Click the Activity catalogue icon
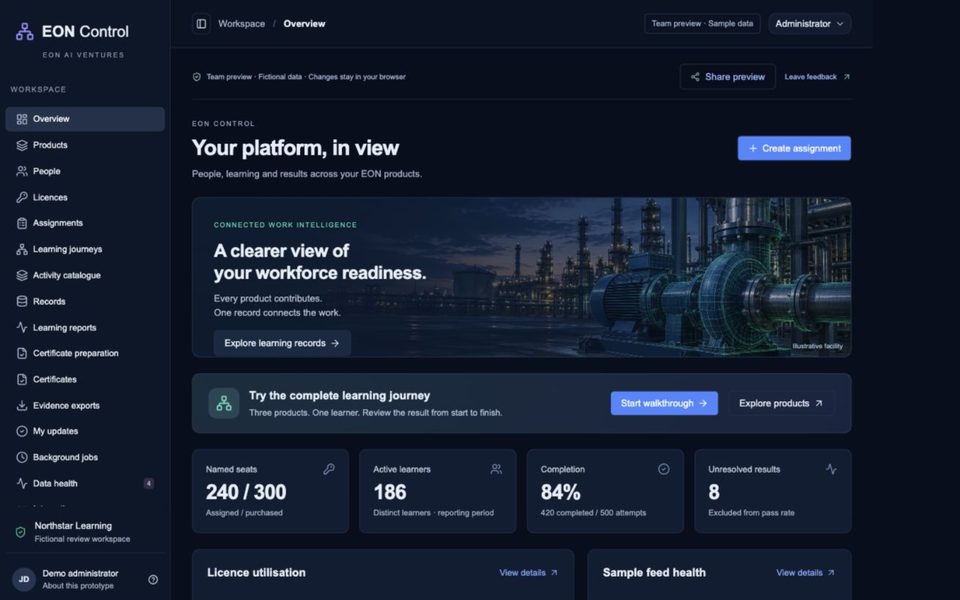960x600 pixels. point(22,276)
